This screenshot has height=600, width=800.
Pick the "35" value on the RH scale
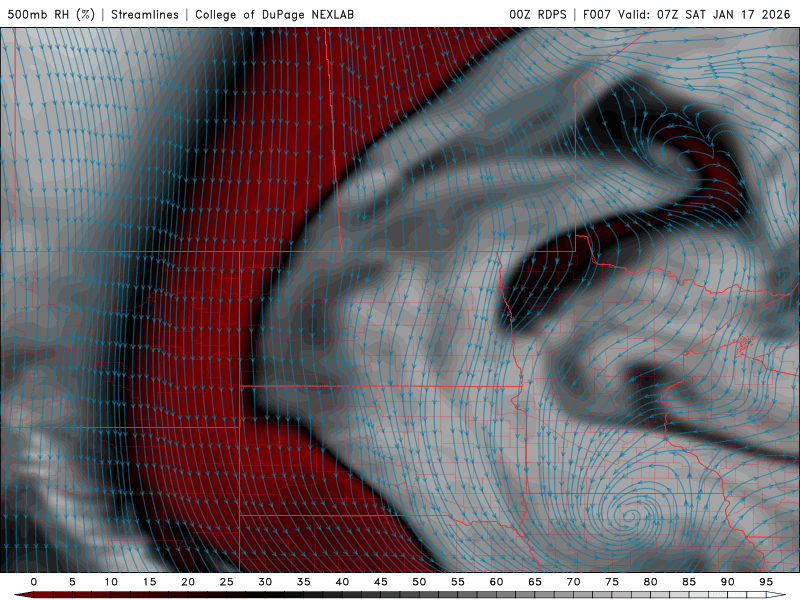(x=304, y=582)
